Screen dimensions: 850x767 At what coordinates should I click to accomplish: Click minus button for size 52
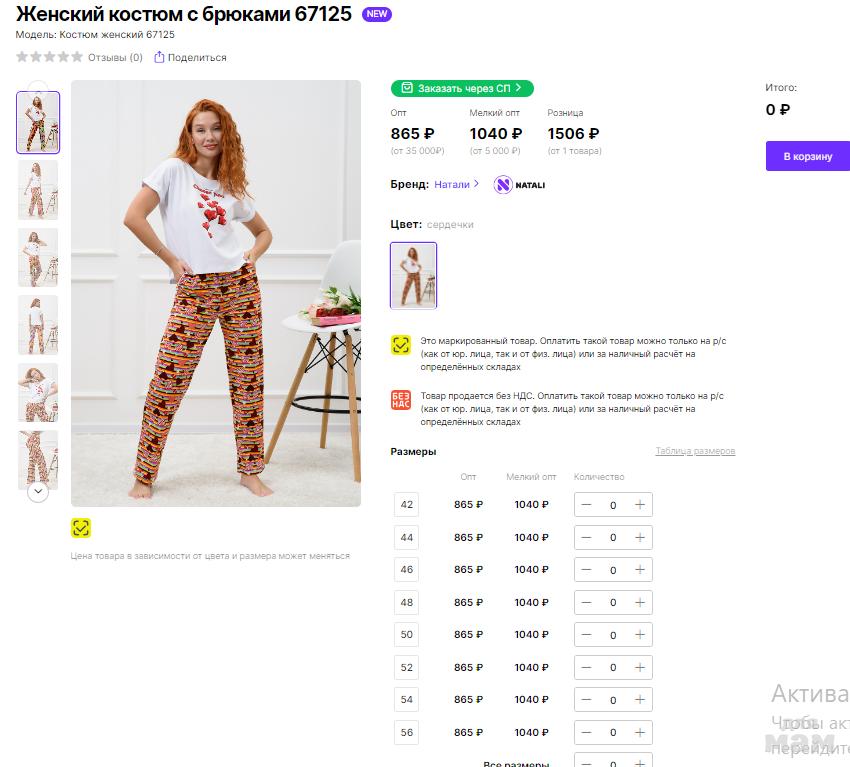(x=586, y=667)
